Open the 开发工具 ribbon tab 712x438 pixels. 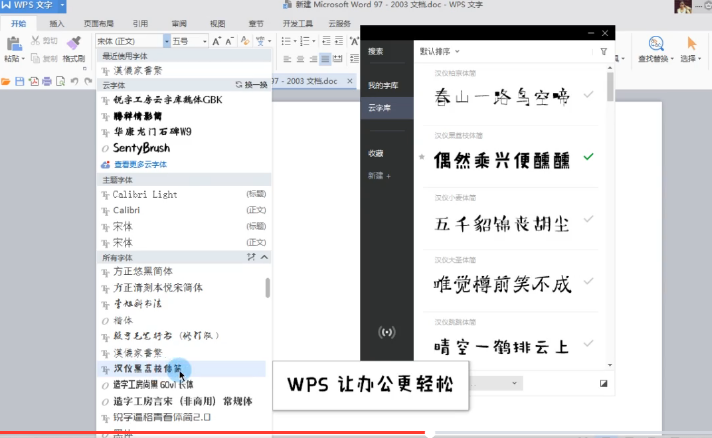click(297, 24)
